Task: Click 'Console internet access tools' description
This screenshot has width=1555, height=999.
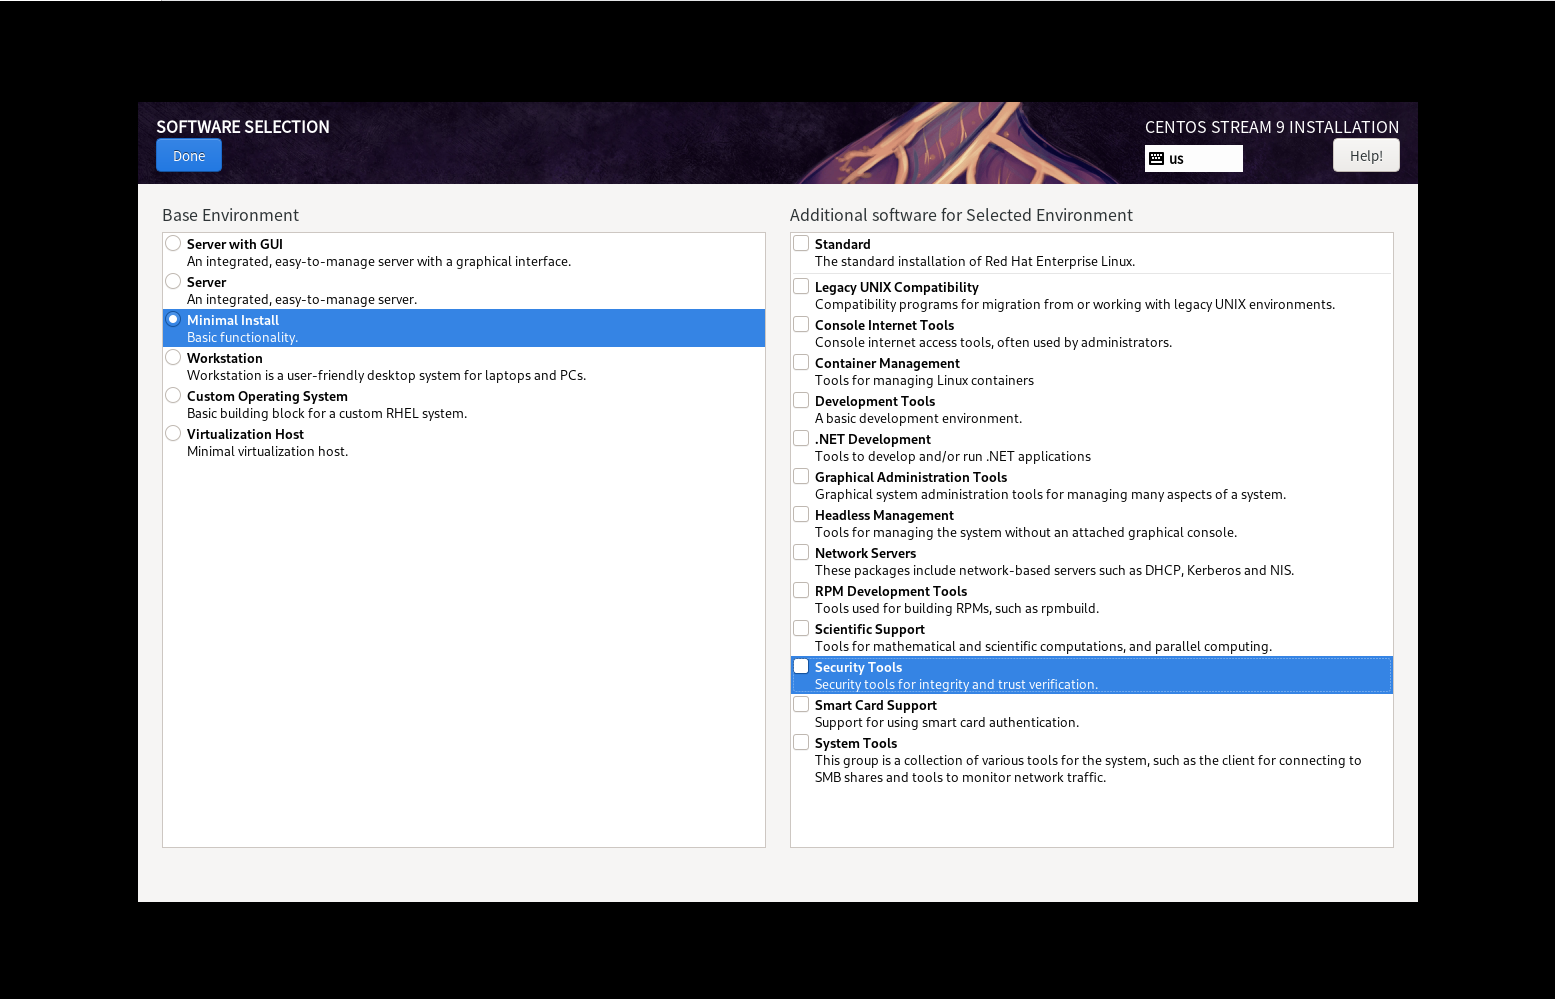Action: (993, 342)
